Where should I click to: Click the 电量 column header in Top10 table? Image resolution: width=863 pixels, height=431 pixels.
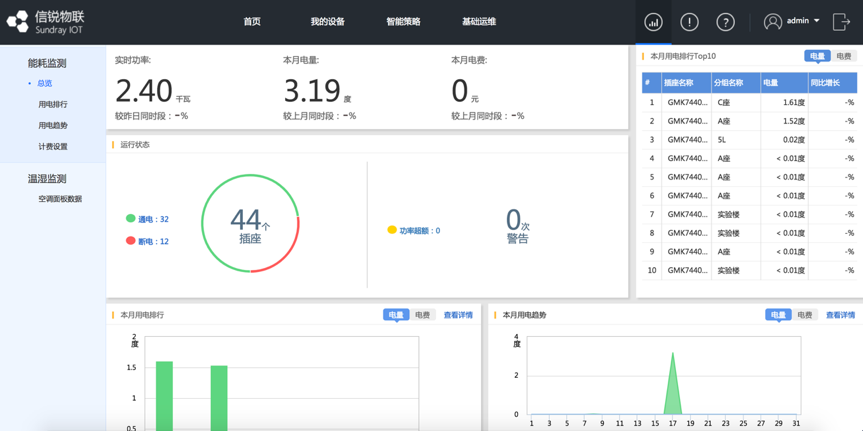tap(784, 83)
